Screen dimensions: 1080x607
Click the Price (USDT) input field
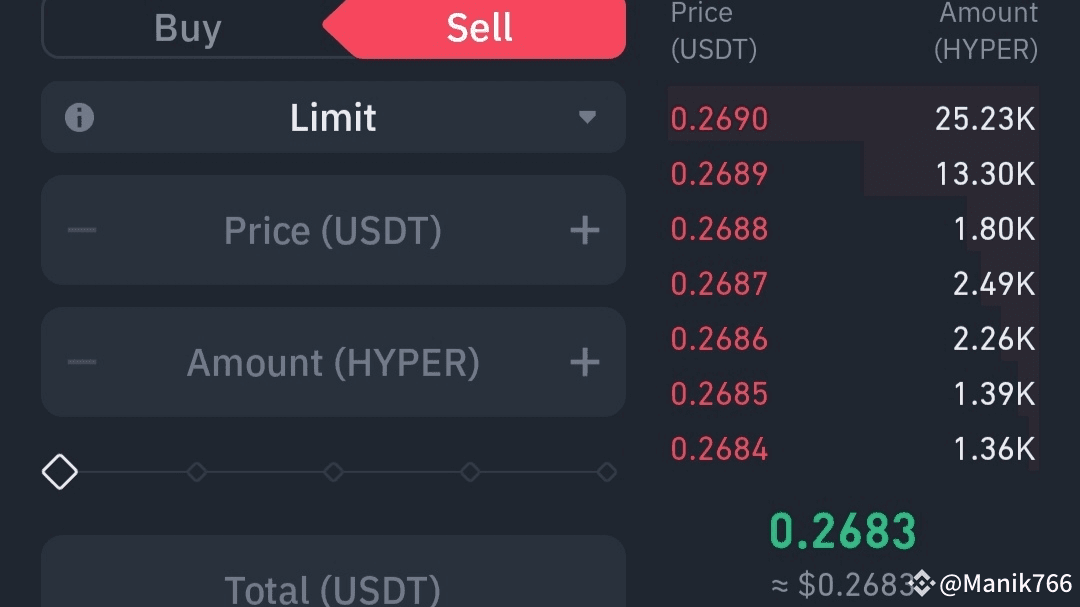click(332, 231)
